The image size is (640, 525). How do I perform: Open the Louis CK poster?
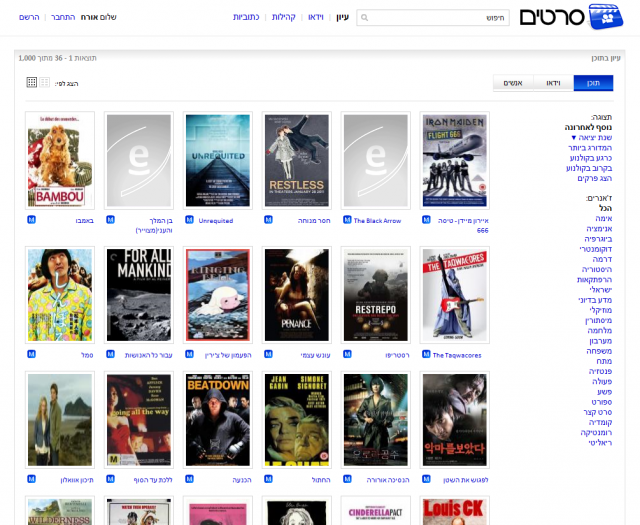tap(455, 510)
